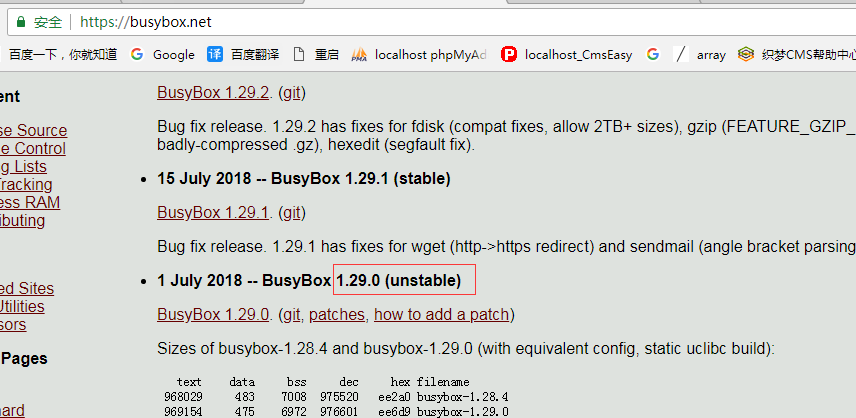Click the array bookmark slash icon
Viewport: 856px width, 418px height.
click(681, 54)
